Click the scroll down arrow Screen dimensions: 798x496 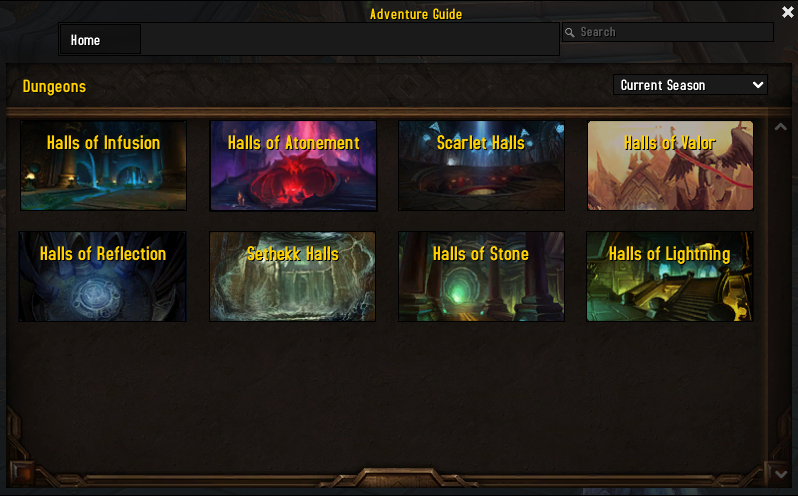[x=781, y=474]
